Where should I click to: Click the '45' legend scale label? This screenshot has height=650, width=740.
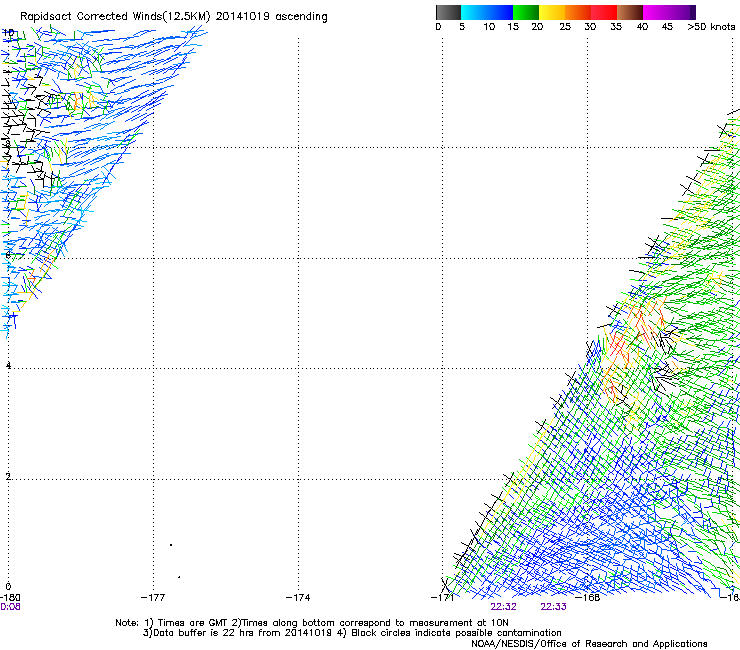667,27
